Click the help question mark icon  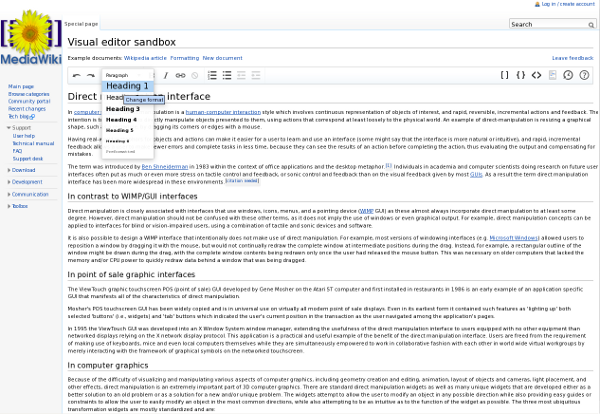pyautogui.click(x=584, y=75)
